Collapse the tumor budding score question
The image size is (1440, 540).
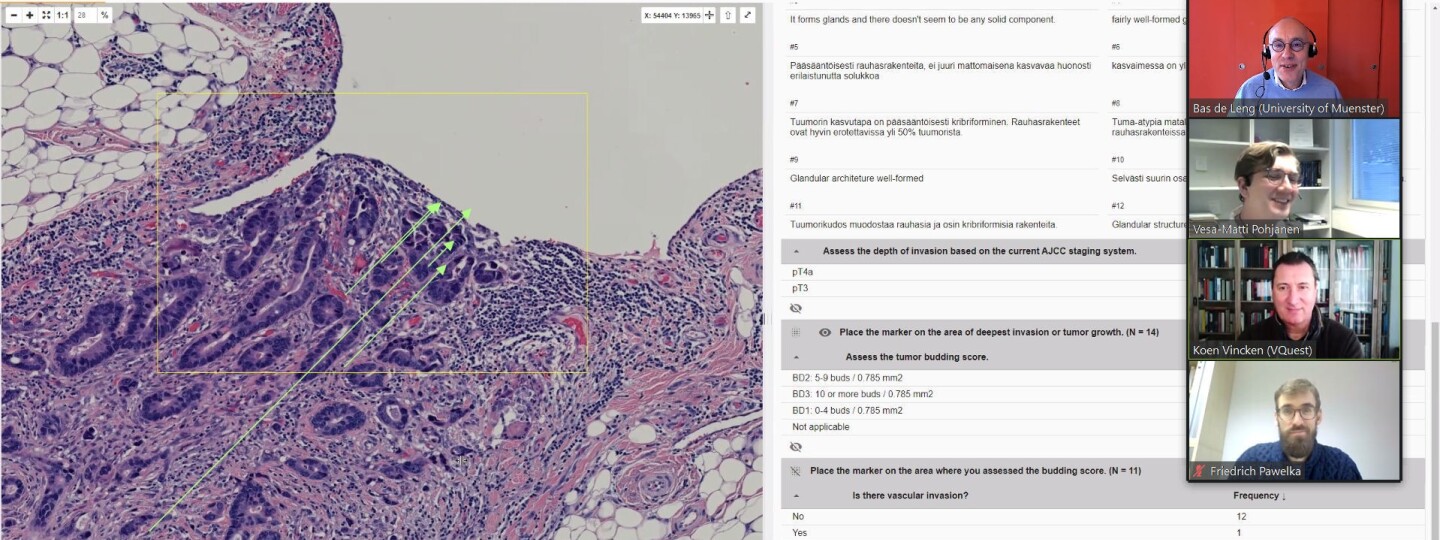coord(797,357)
